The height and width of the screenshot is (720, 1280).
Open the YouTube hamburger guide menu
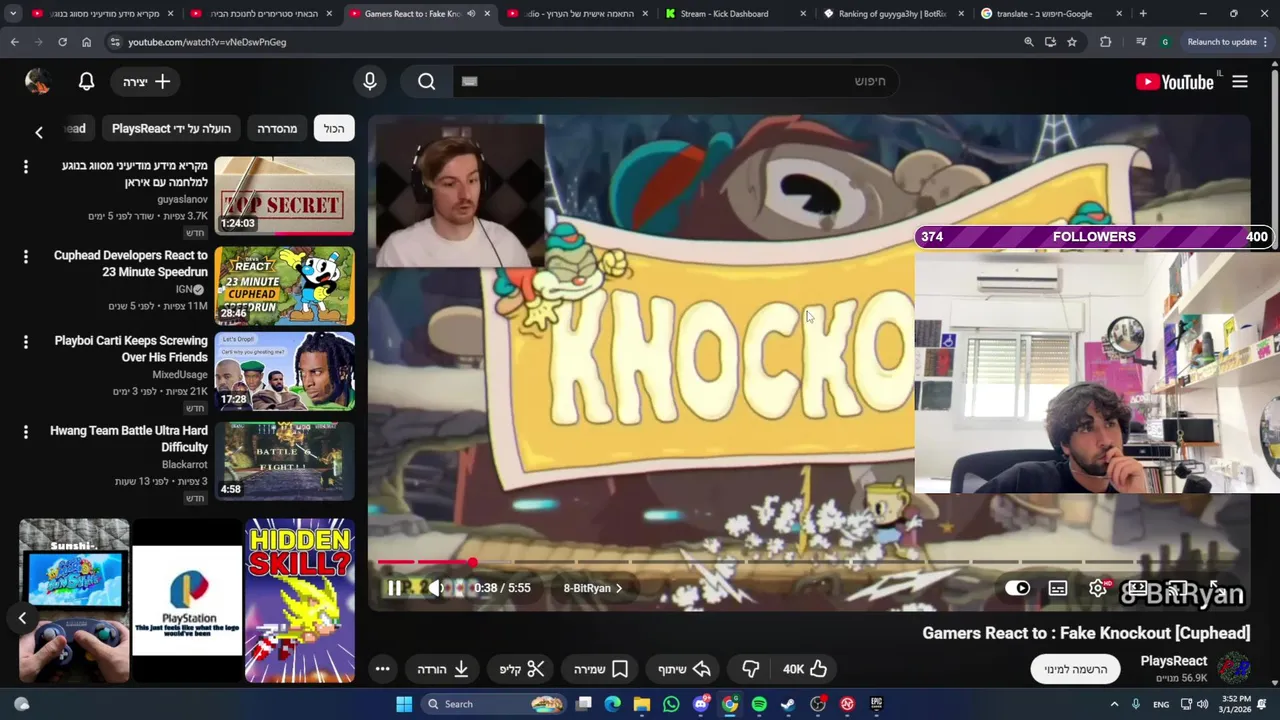(x=1240, y=82)
